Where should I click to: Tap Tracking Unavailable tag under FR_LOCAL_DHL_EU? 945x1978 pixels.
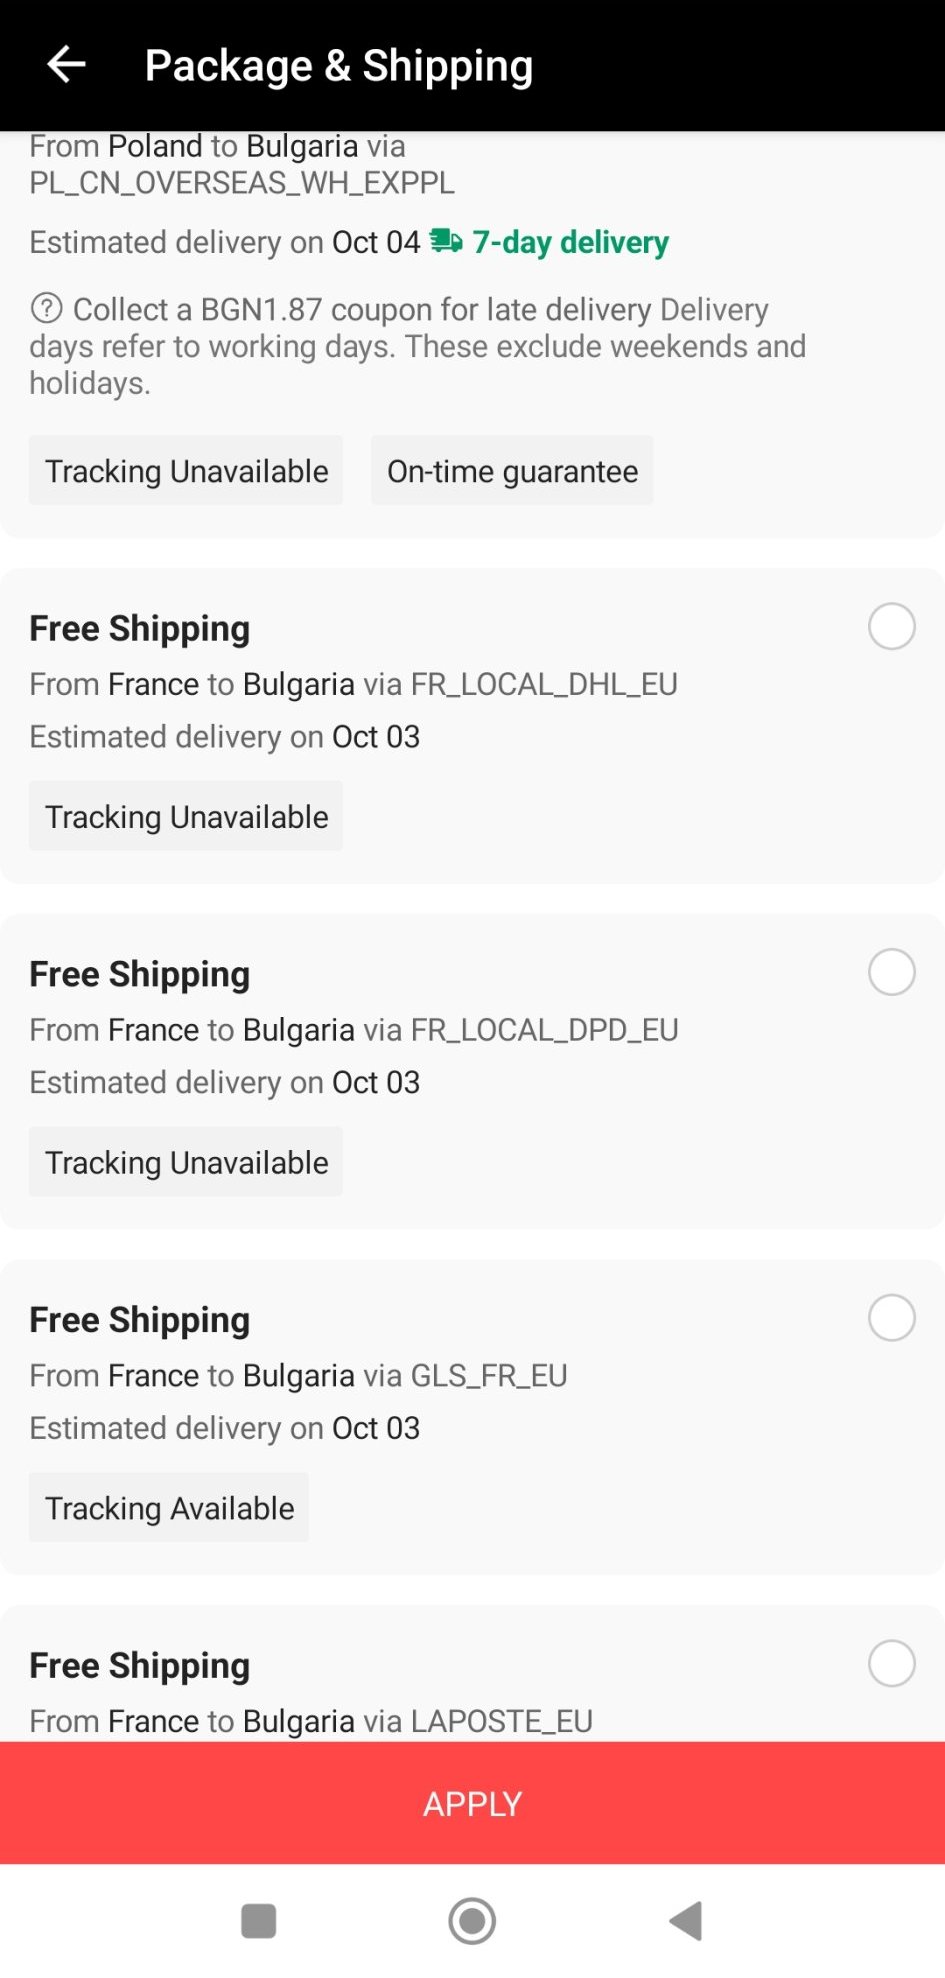(x=186, y=817)
